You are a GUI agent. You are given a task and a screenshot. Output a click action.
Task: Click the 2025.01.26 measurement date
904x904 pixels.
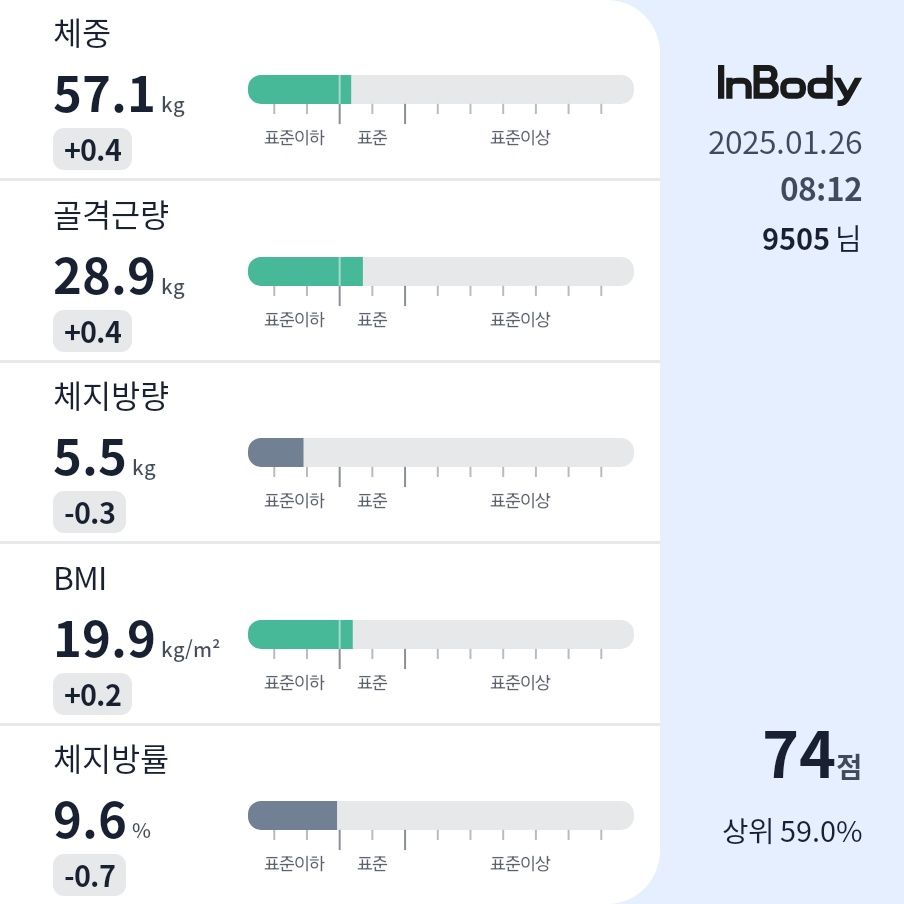point(785,143)
